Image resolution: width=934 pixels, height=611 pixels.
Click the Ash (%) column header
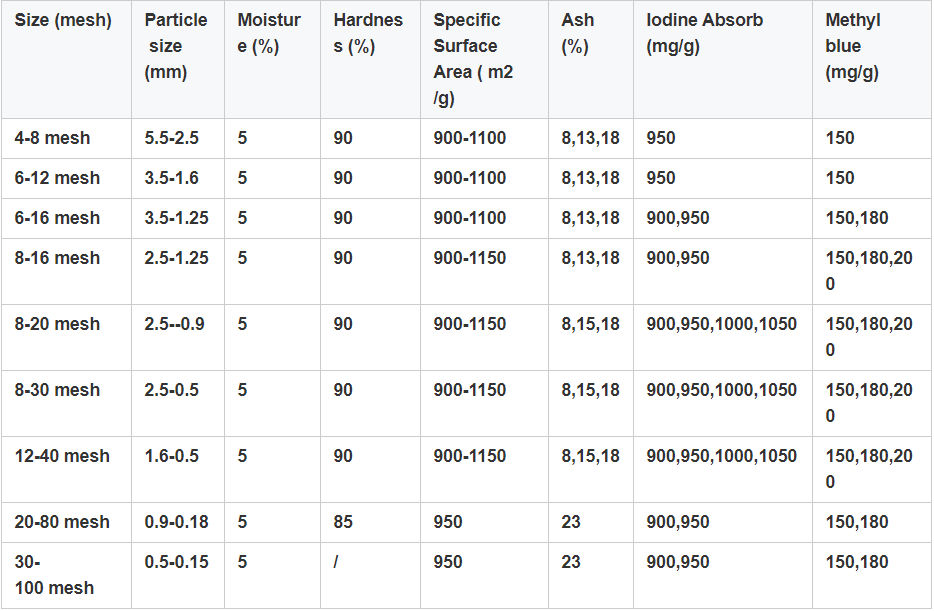(577, 33)
